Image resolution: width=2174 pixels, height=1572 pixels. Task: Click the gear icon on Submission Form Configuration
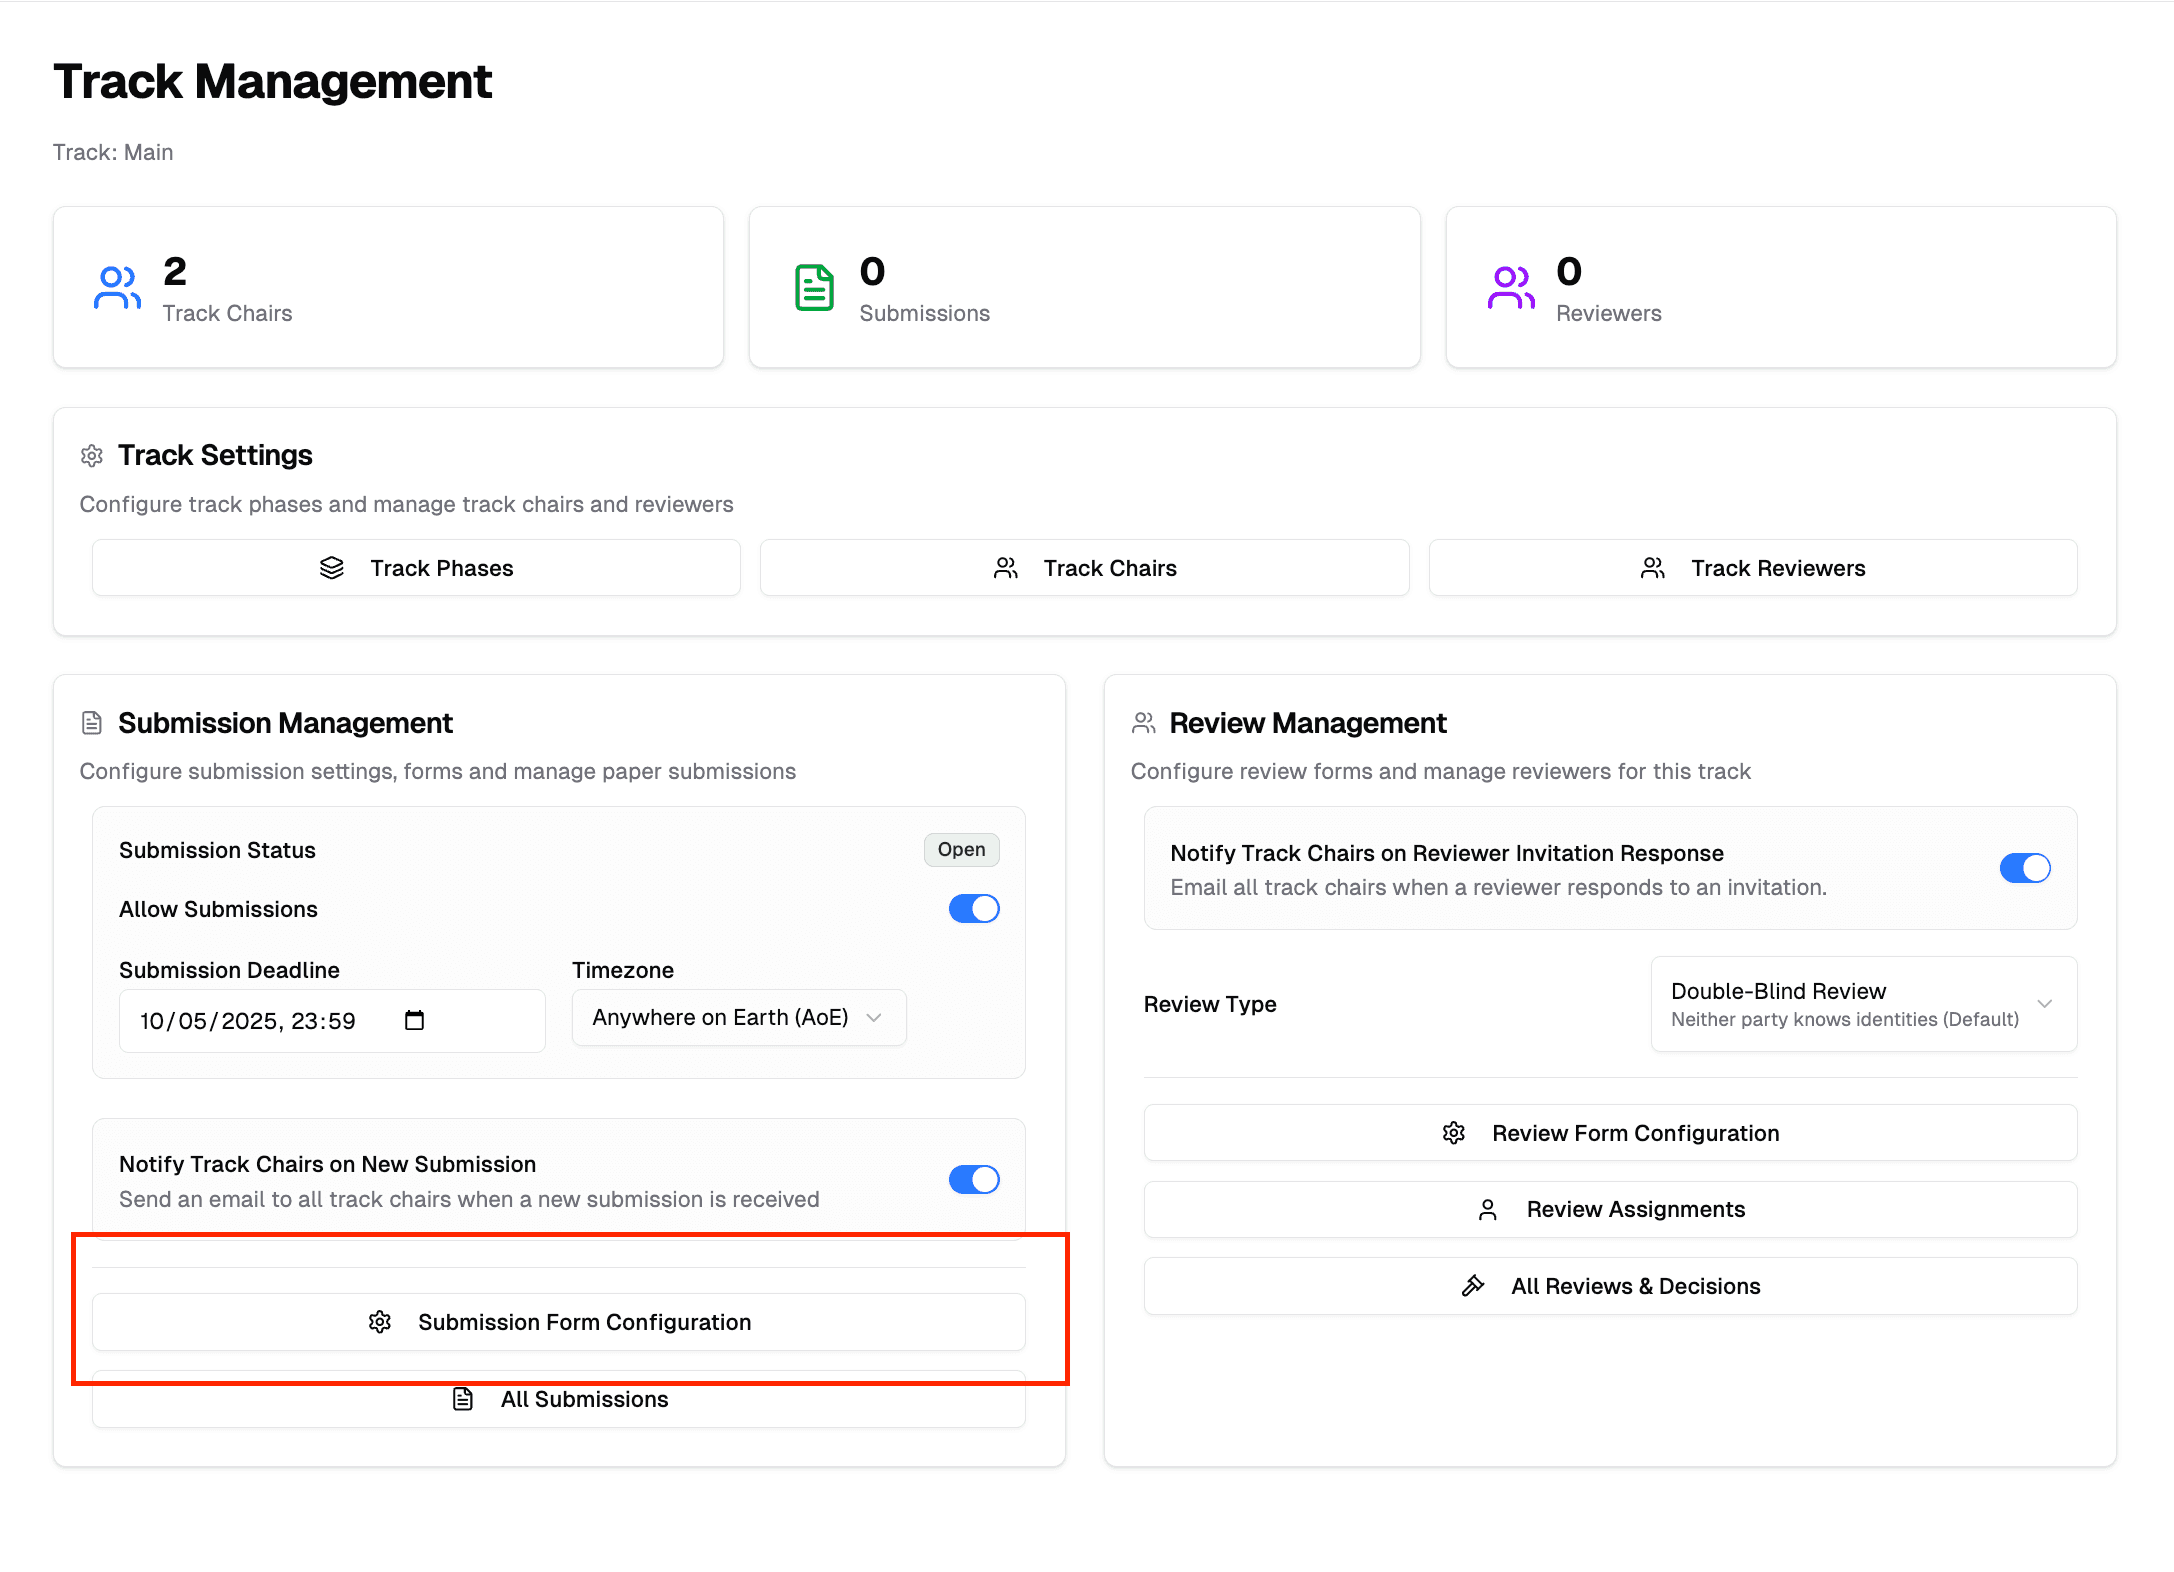(x=380, y=1322)
